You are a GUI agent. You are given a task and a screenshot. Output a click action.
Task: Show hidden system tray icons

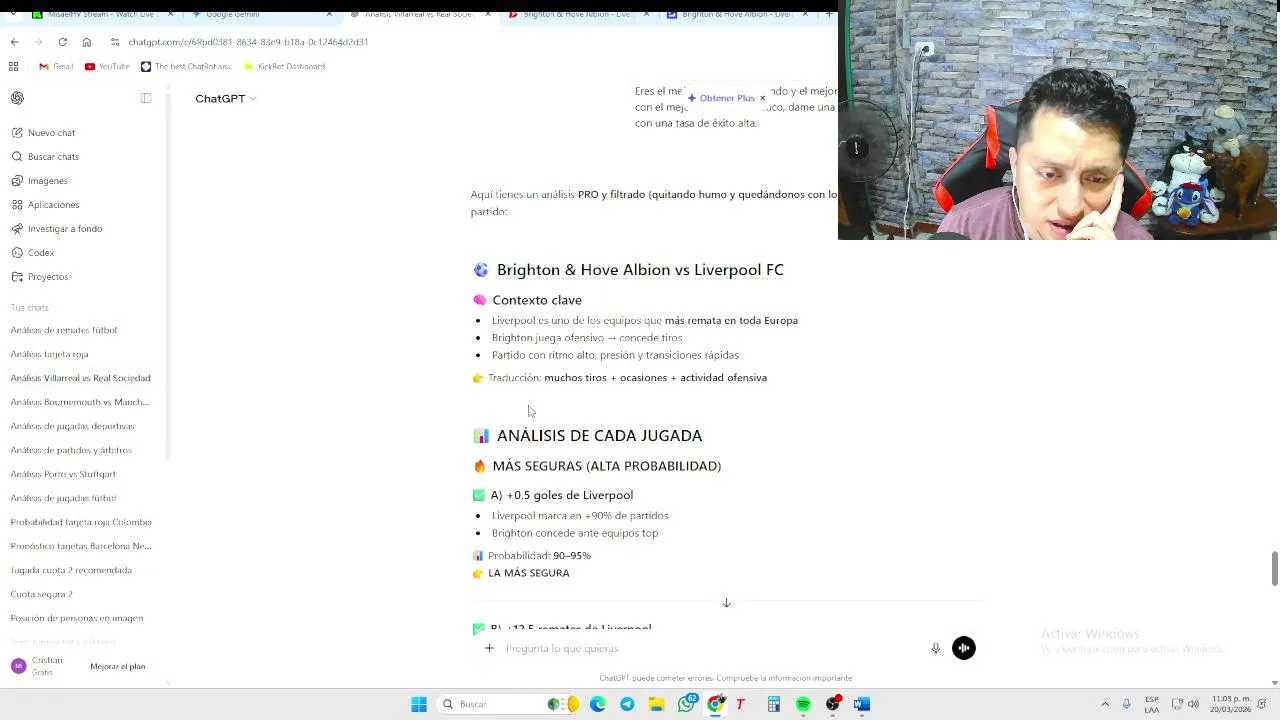click(x=1105, y=704)
